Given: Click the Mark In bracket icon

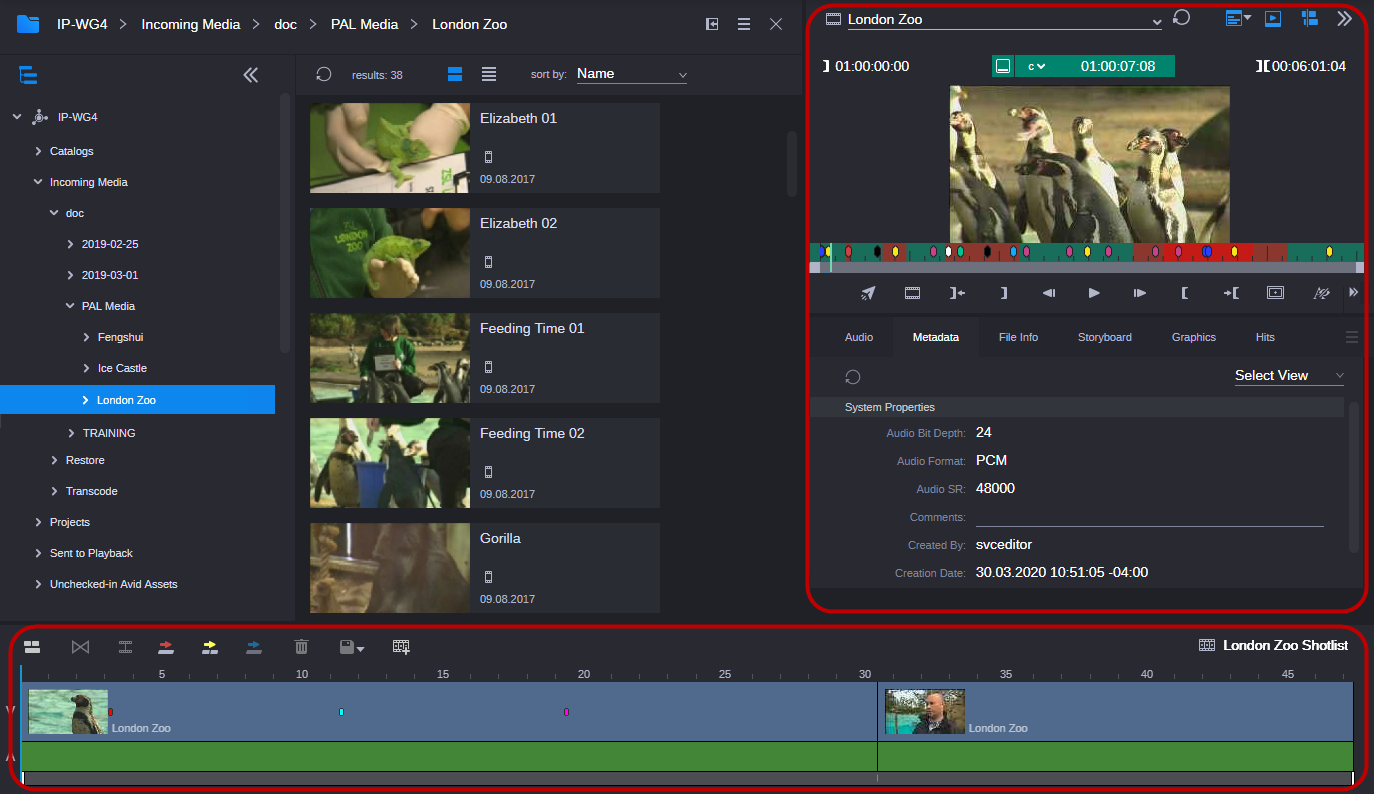Looking at the screenshot, I should coord(1185,293).
